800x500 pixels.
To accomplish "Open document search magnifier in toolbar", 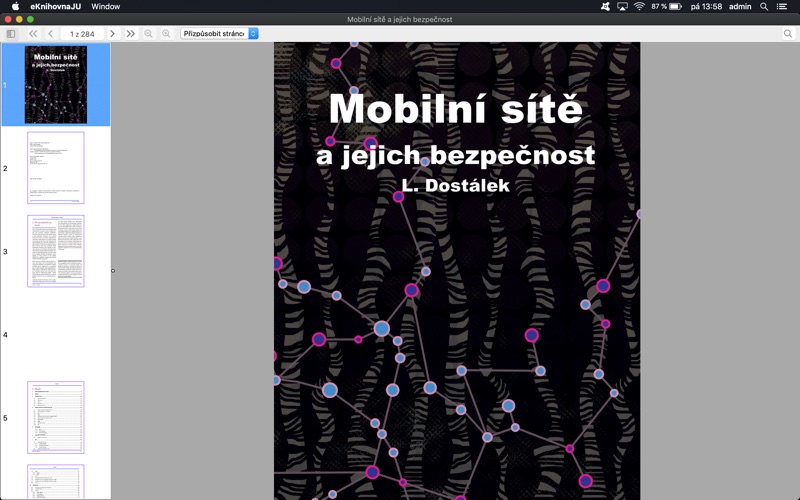I will [788, 34].
